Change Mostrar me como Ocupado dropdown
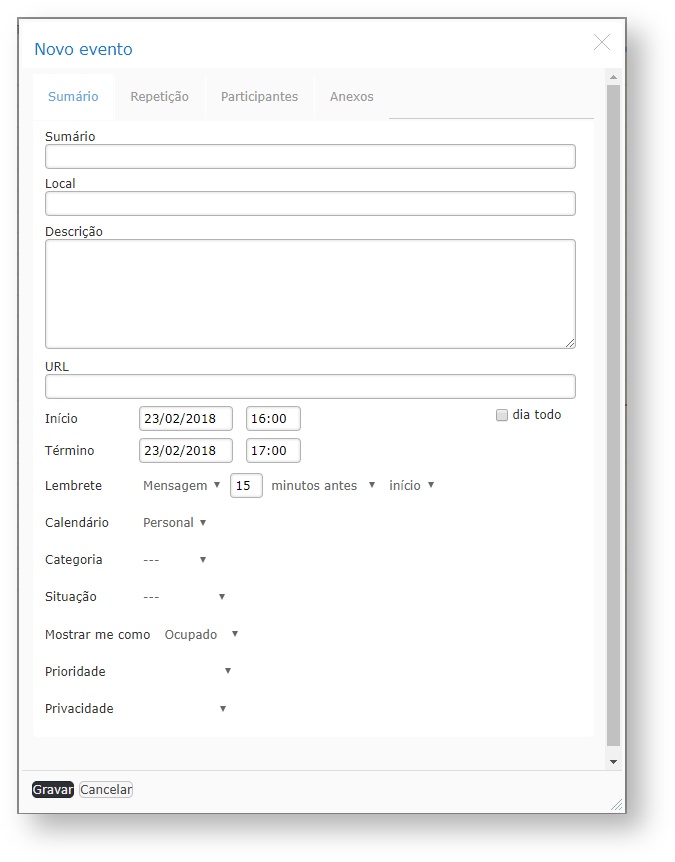The image size is (675, 862). [x=202, y=635]
